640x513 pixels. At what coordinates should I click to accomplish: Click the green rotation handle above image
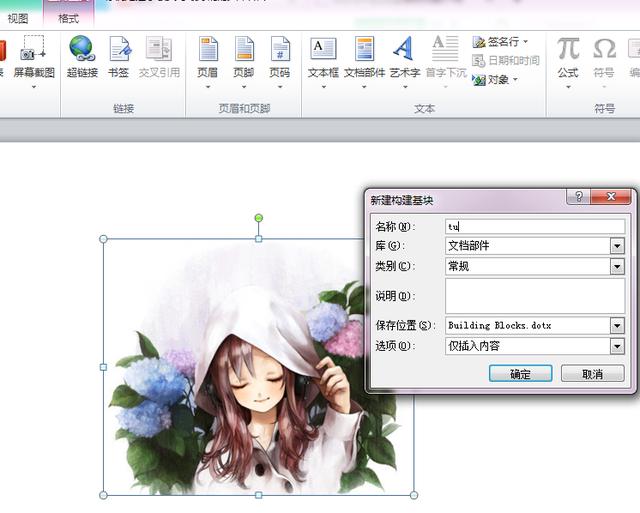(259, 218)
